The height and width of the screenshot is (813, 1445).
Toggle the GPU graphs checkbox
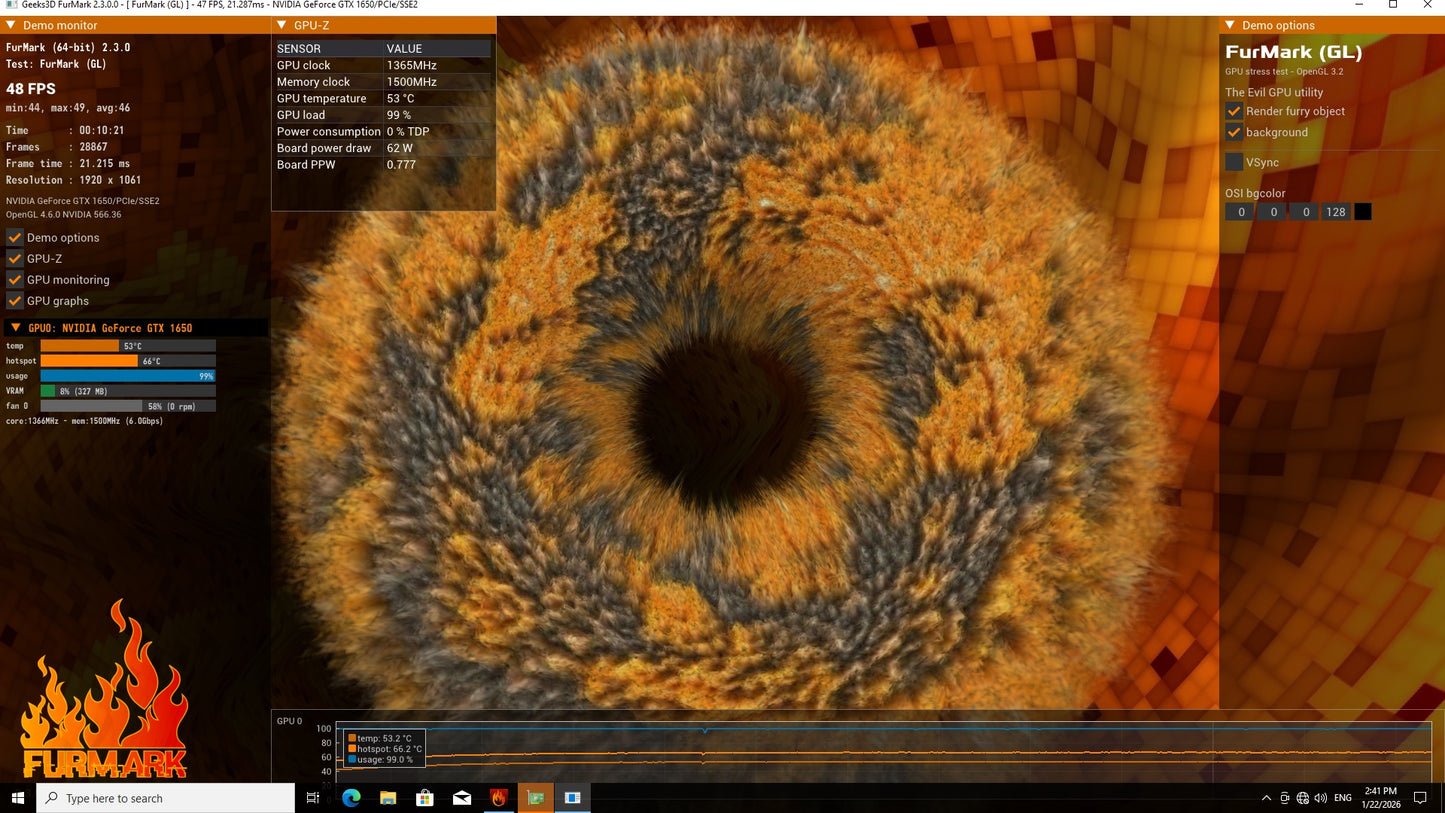[x=15, y=301]
